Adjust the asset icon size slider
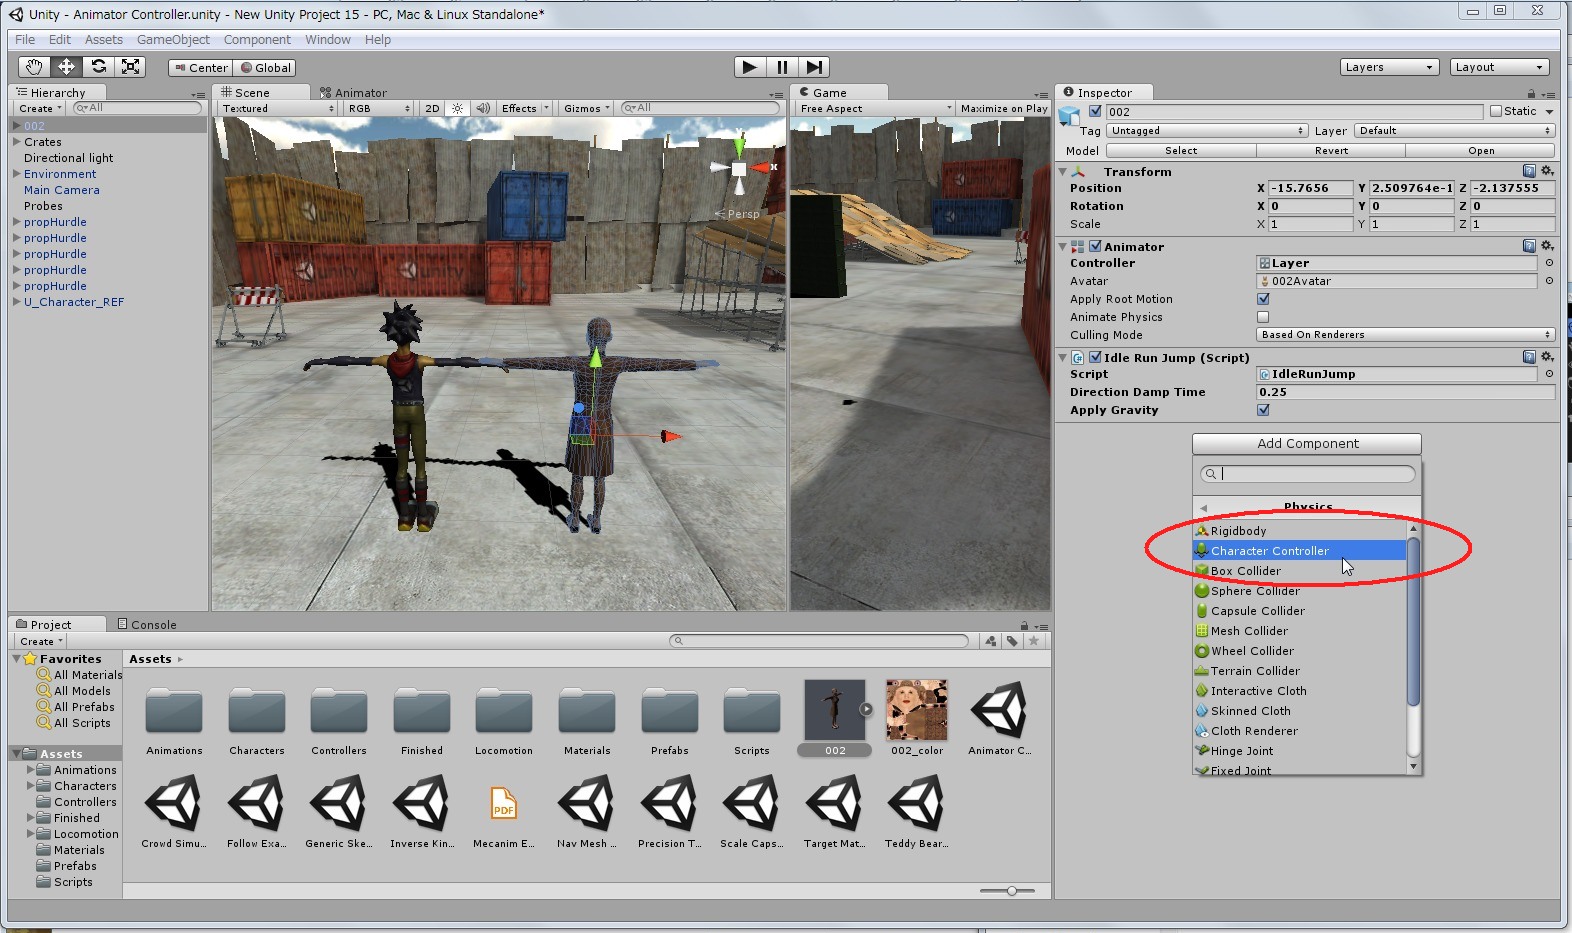Image resolution: width=1572 pixels, height=933 pixels. 1012,890
